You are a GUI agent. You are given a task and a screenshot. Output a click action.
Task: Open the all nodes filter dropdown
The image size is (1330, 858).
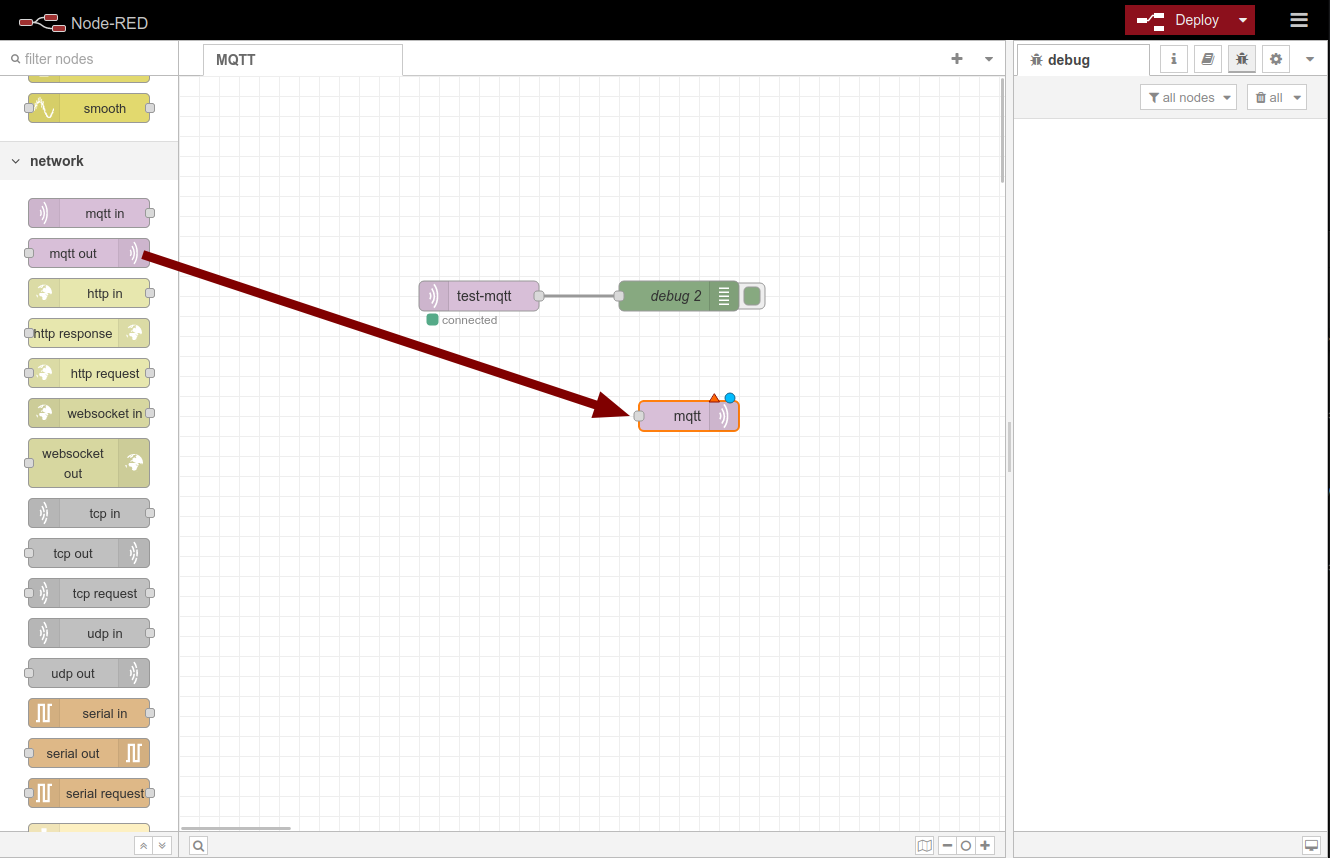(1188, 97)
